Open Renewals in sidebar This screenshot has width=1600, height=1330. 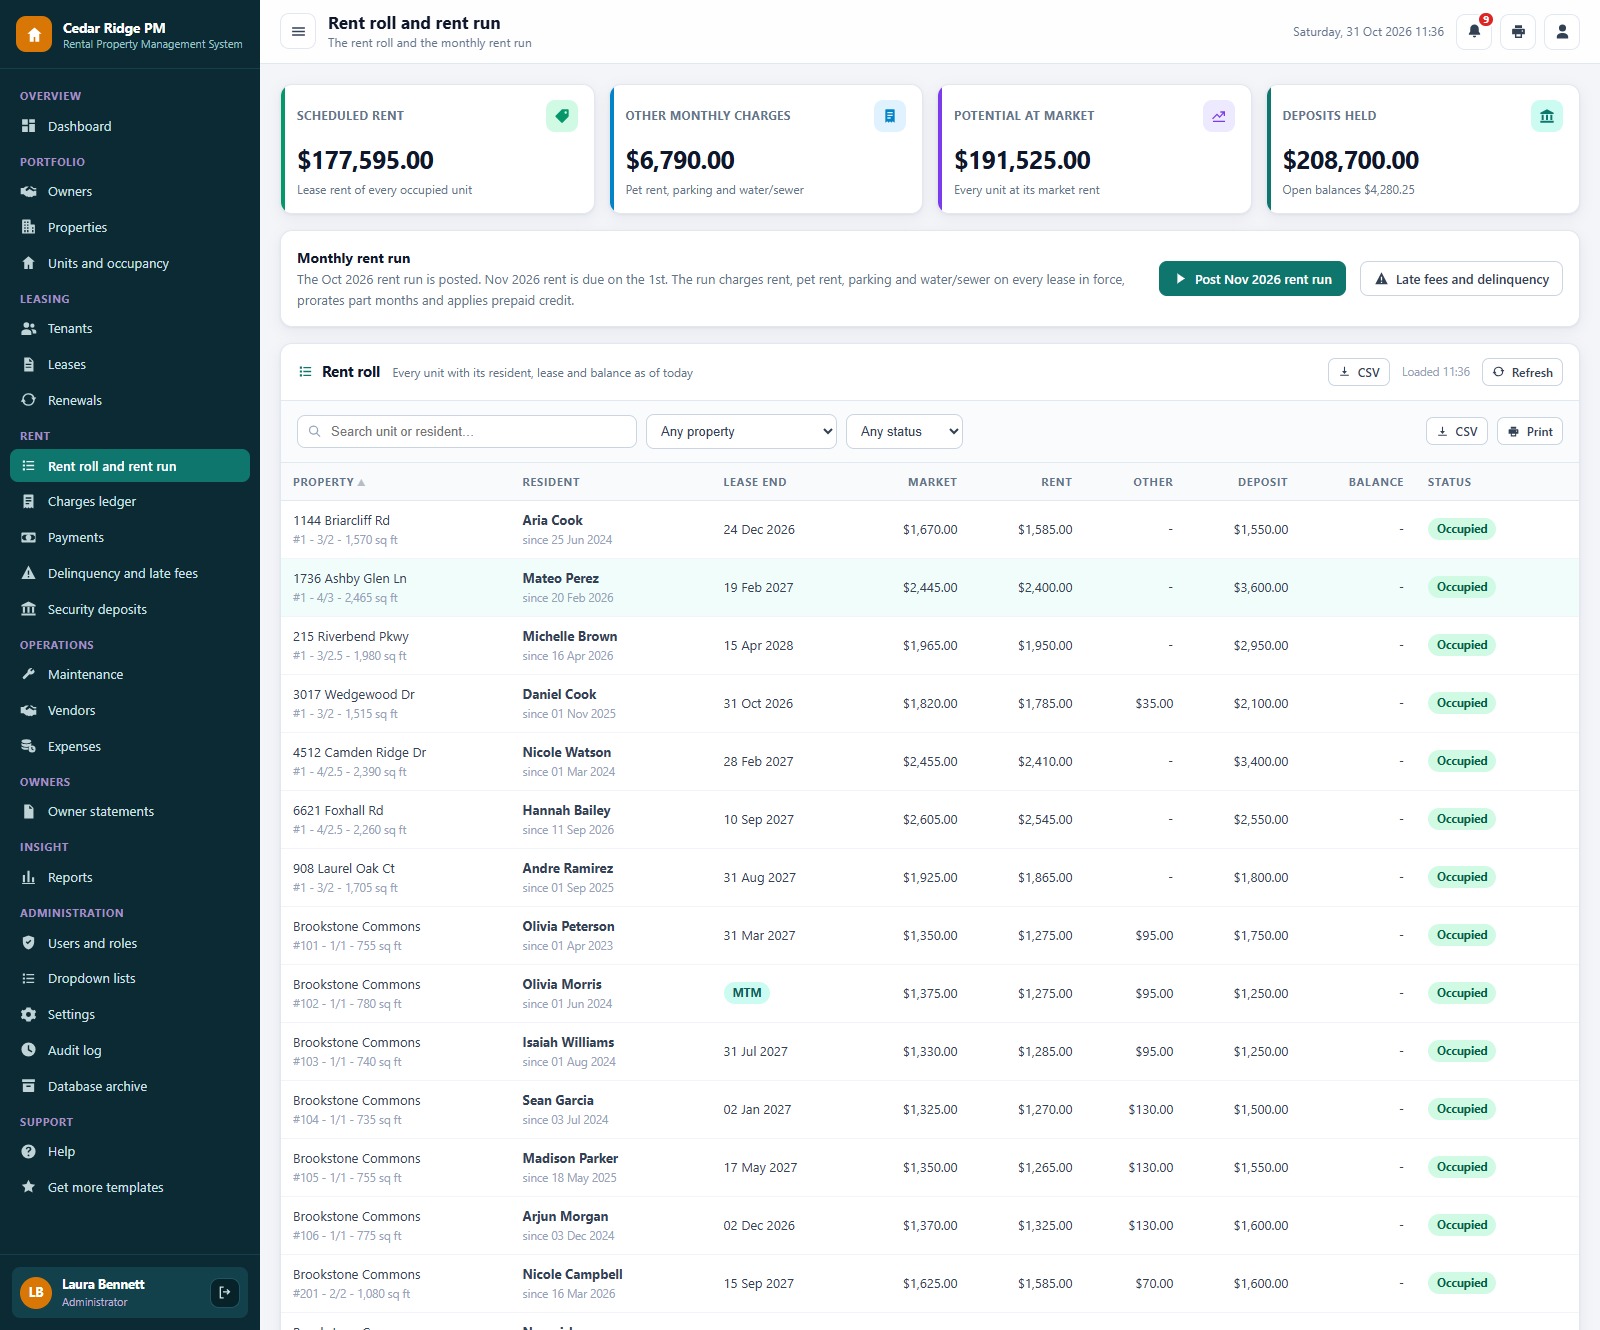point(130,400)
